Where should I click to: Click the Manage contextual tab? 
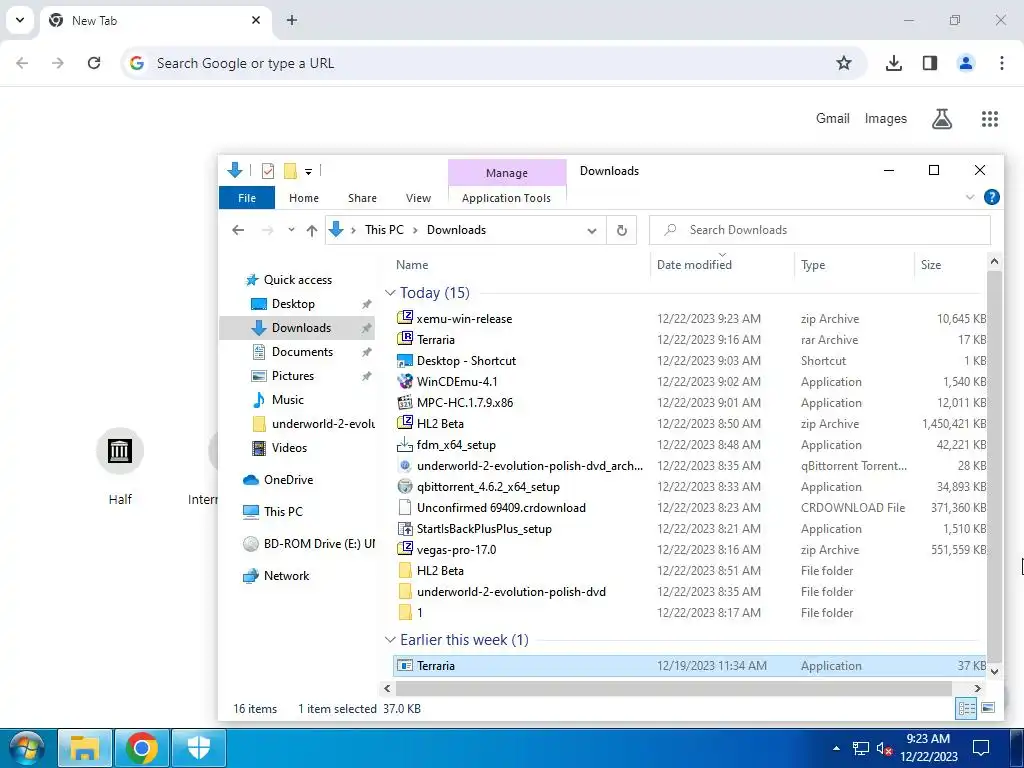point(507,172)
